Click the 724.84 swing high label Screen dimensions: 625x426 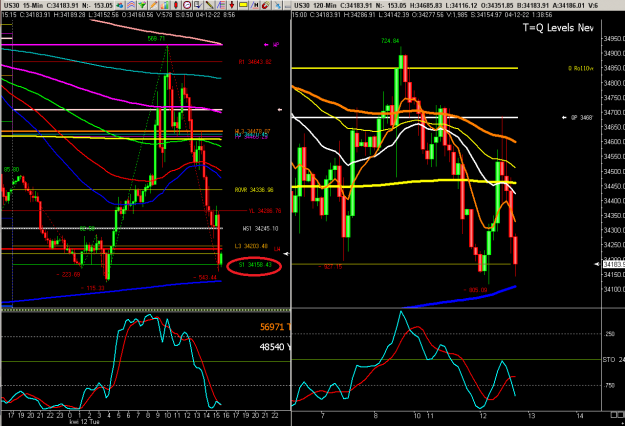click(390, 41)
